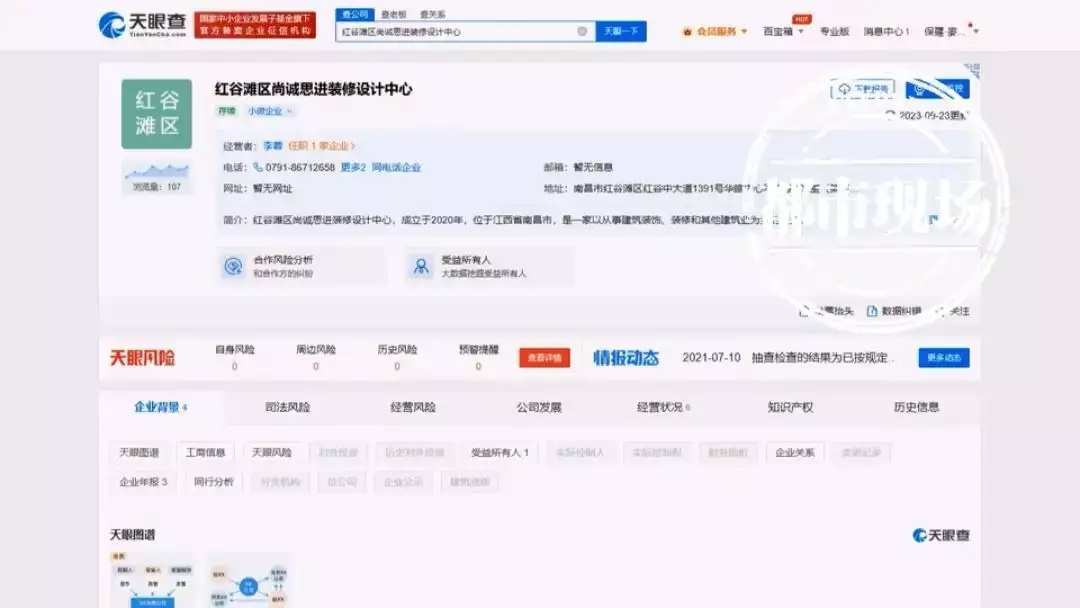Expand the 百宝箱 dropdown menu
The width and height of the screenshot is (1080, 608).
(x=800, y=32)
